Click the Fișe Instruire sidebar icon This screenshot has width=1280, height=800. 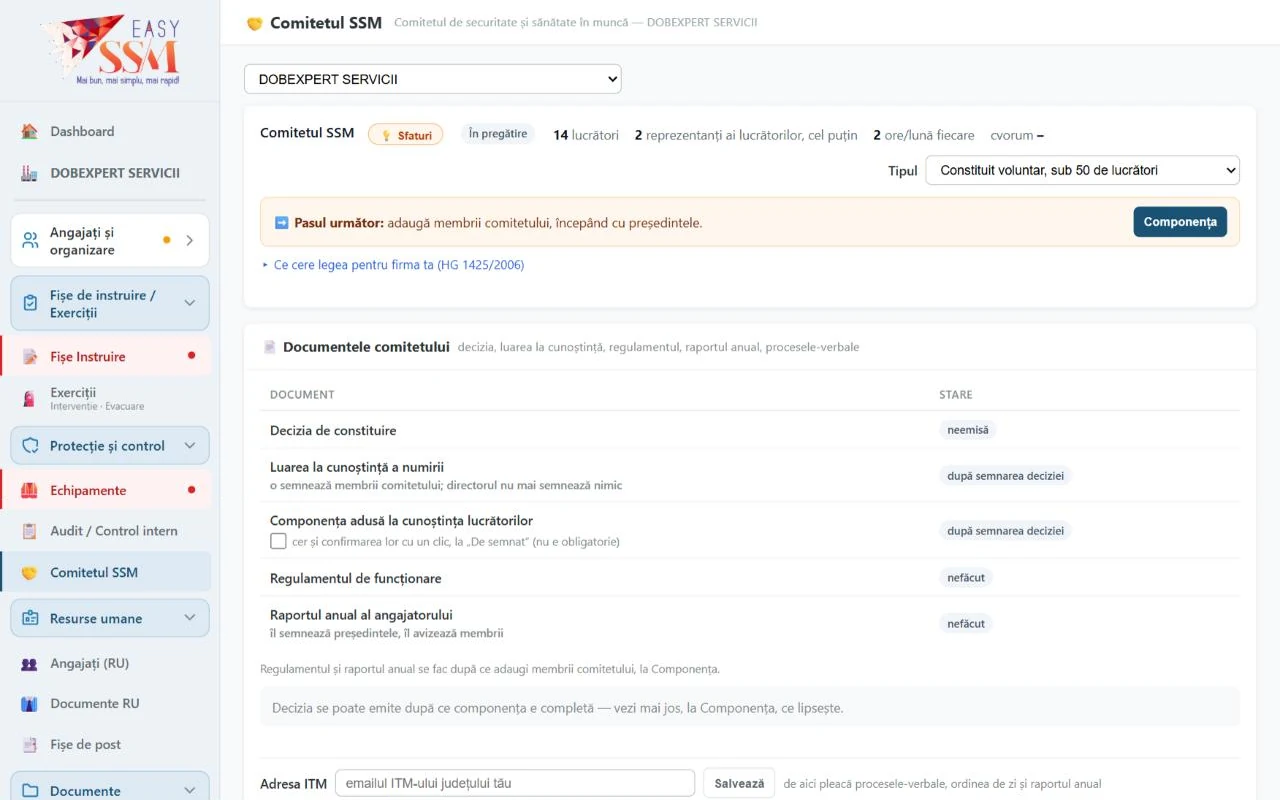[30, 357]
